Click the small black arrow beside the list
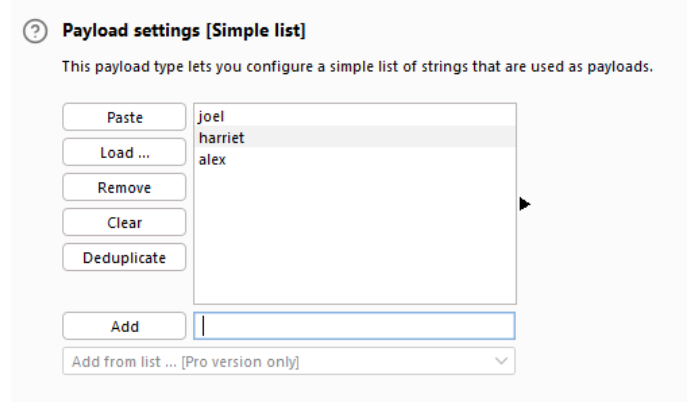Screen dimensions: 696x402 [x=524, y=204]
